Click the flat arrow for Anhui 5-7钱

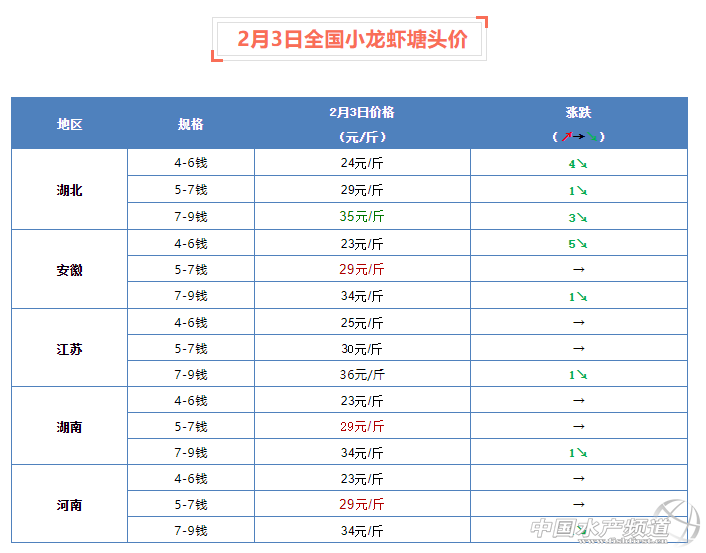[x=578, y=270]
